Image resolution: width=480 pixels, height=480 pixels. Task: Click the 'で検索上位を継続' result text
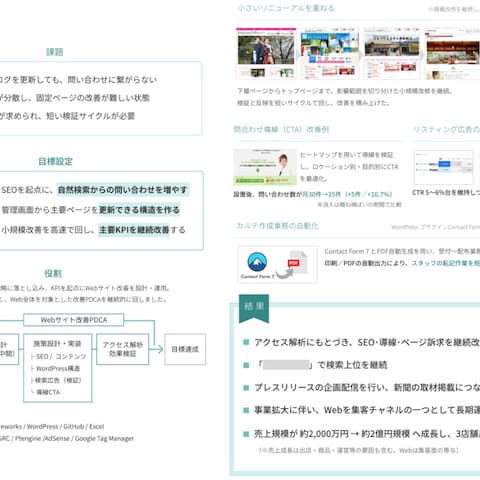352,365
